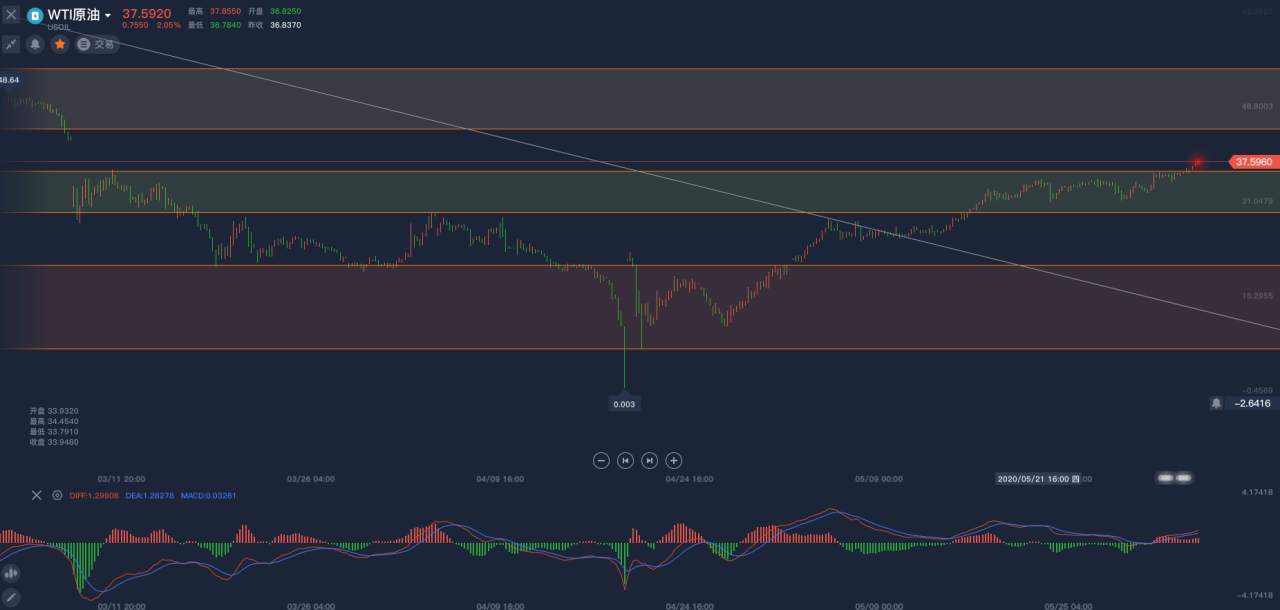Close the chart with the top-left X
This screenshot has height=610, width=1280.
11,14
